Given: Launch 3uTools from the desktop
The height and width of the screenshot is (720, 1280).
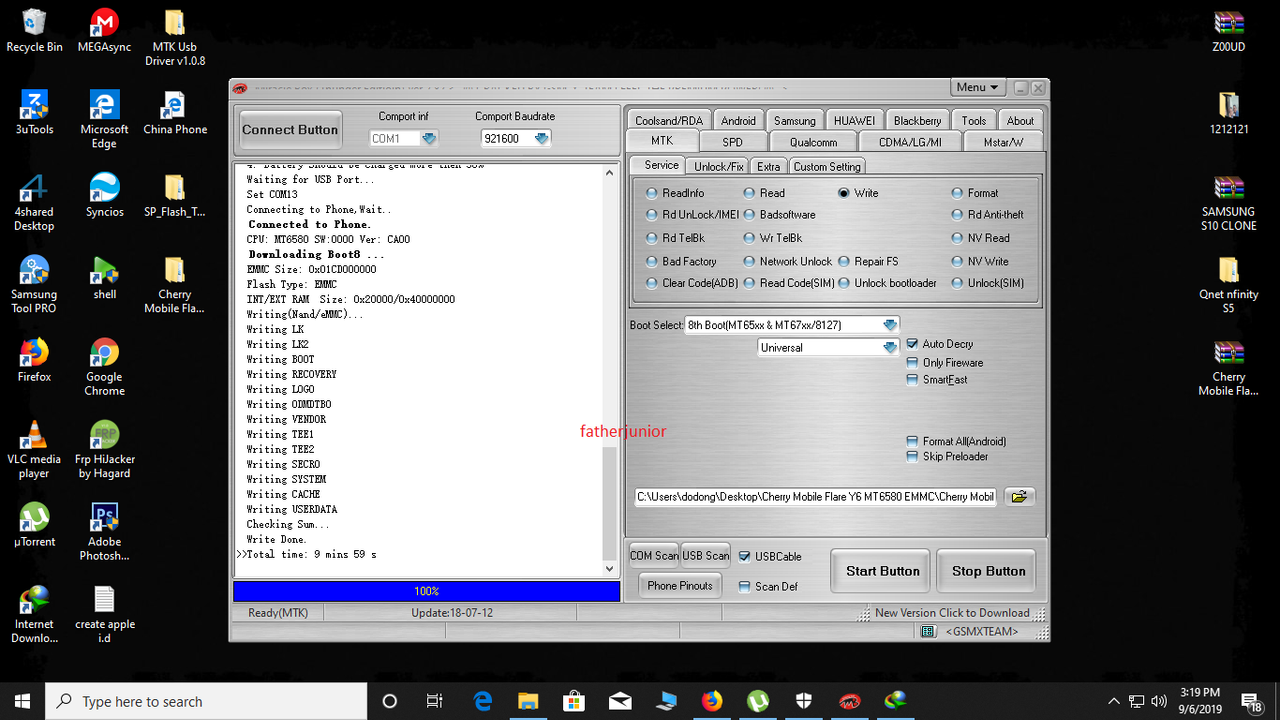Looking at the screenshot, I should point(34,112).
